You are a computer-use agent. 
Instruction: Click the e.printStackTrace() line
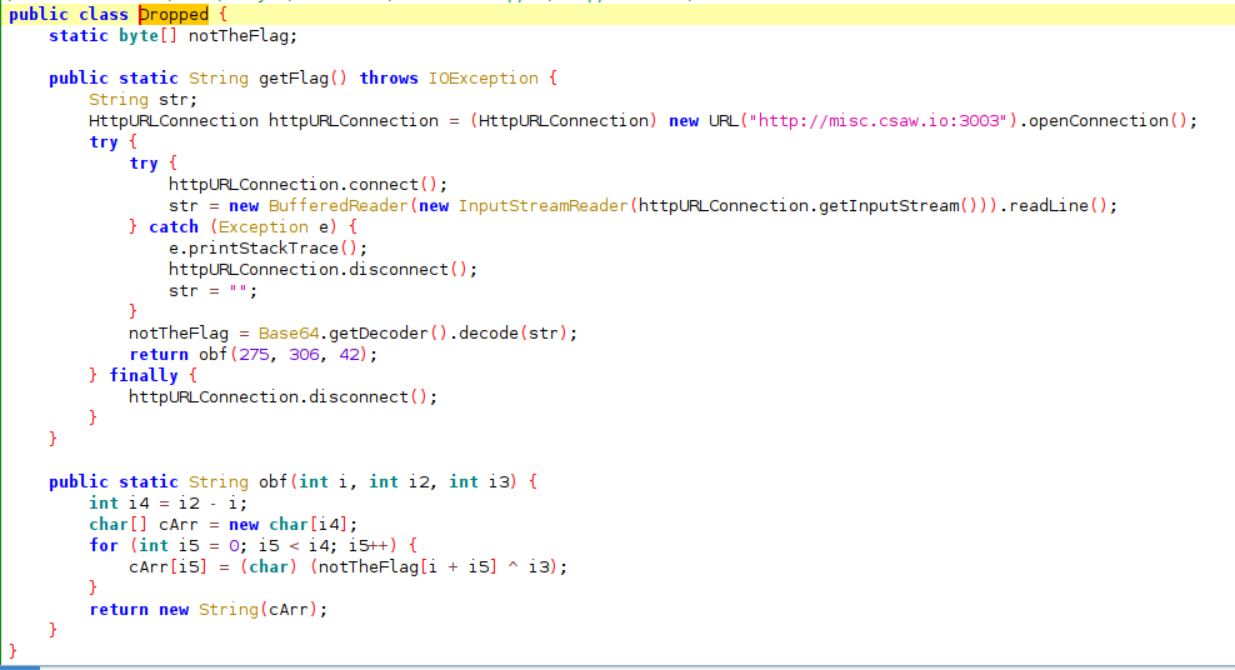pos(268,248)
